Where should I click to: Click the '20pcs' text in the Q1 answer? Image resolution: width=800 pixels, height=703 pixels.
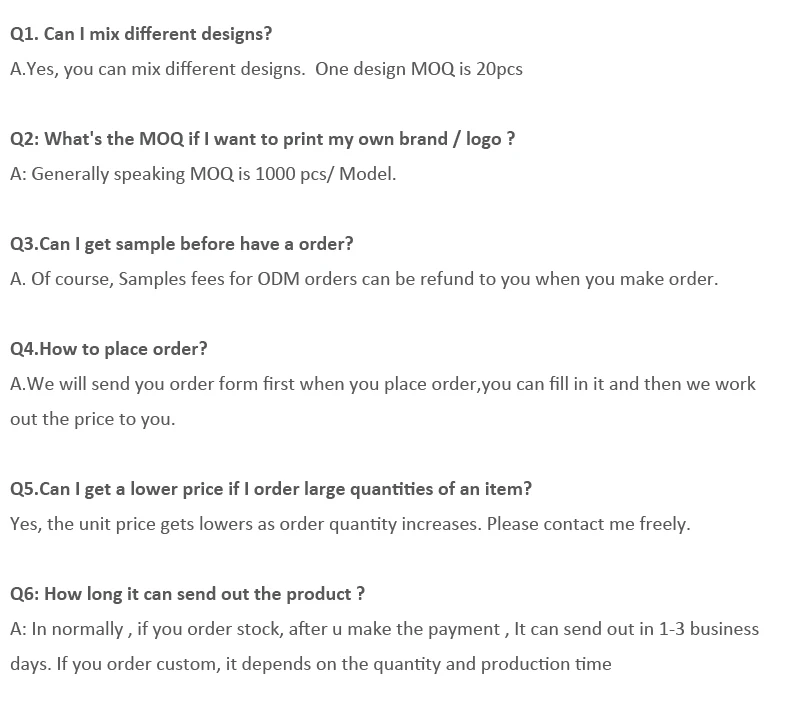[498, 69]
